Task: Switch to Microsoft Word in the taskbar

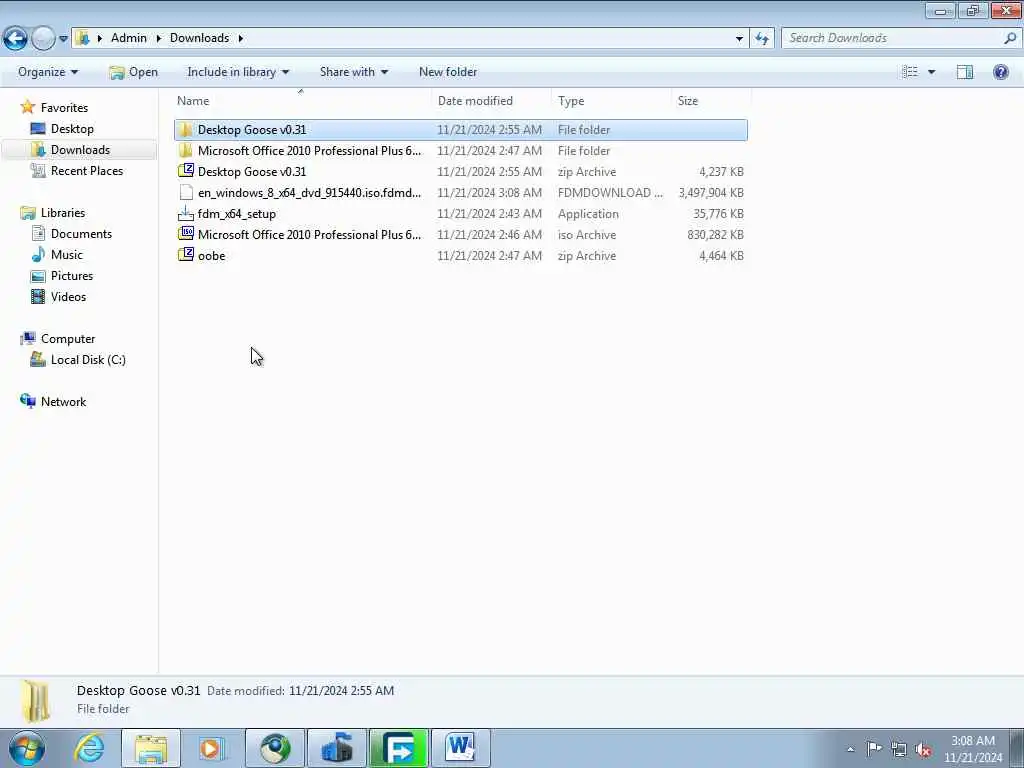Action: coord(460,748)
